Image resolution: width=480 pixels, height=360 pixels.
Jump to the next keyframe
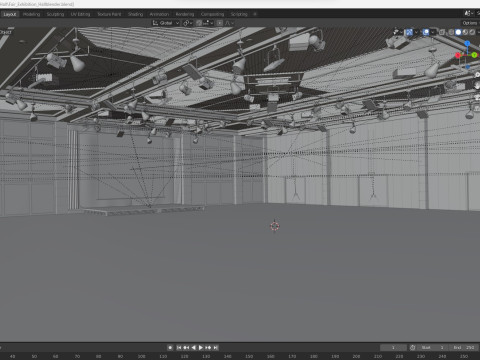pyautogui.click(x=208, y=347)
